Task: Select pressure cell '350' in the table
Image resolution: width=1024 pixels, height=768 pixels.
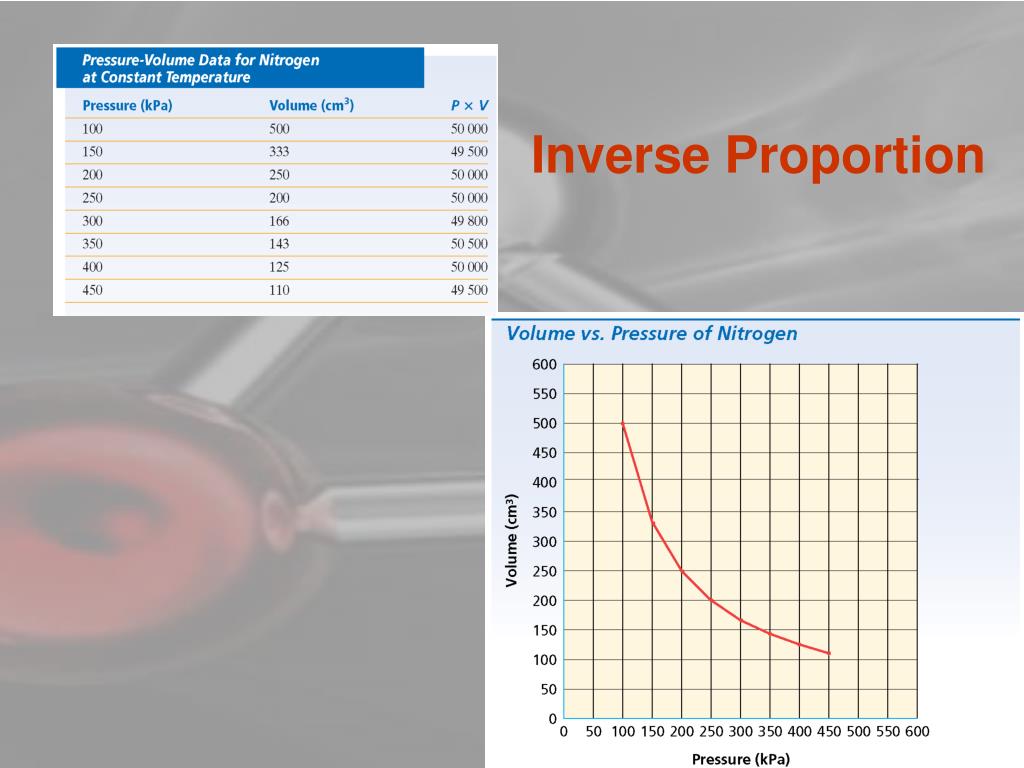Action: pyautogui.click(x=92, y=244)
